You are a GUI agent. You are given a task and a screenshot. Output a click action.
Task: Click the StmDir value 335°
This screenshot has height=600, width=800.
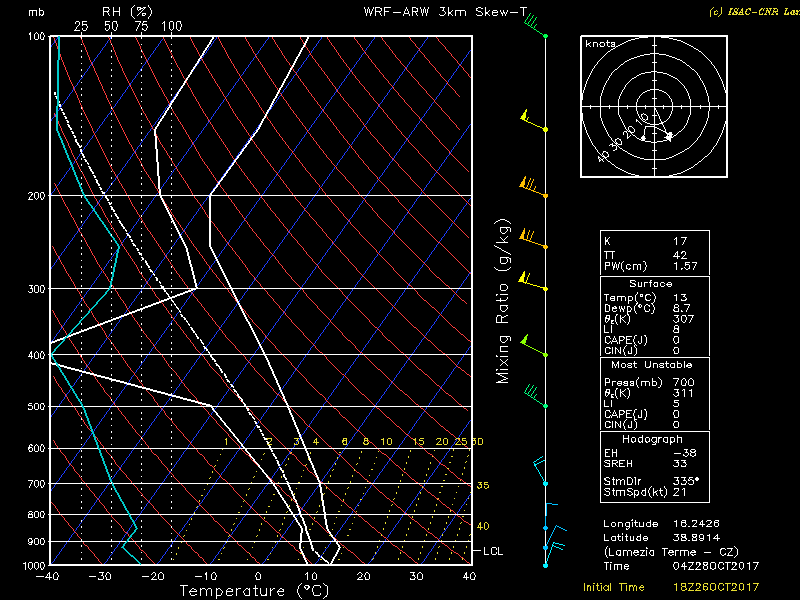click(x=686, y=481)
